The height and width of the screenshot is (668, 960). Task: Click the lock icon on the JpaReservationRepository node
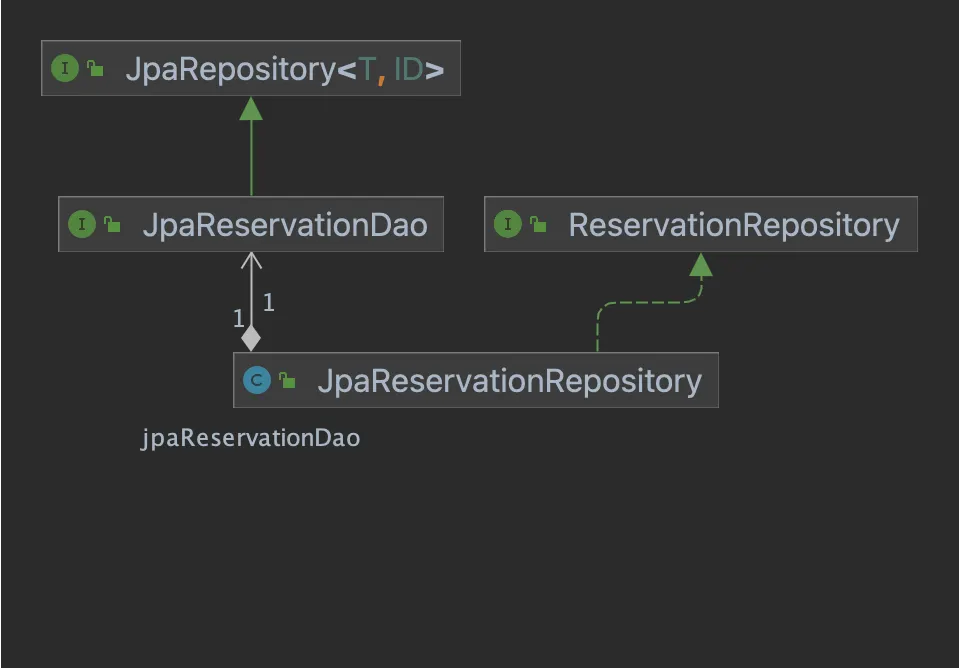[287, 380]
